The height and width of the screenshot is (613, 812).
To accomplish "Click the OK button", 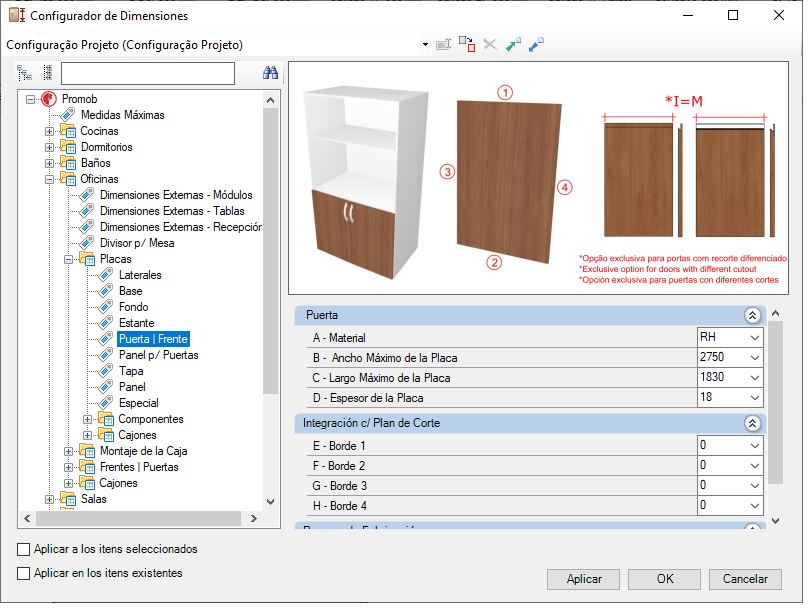I will click(x=664, y=579).
